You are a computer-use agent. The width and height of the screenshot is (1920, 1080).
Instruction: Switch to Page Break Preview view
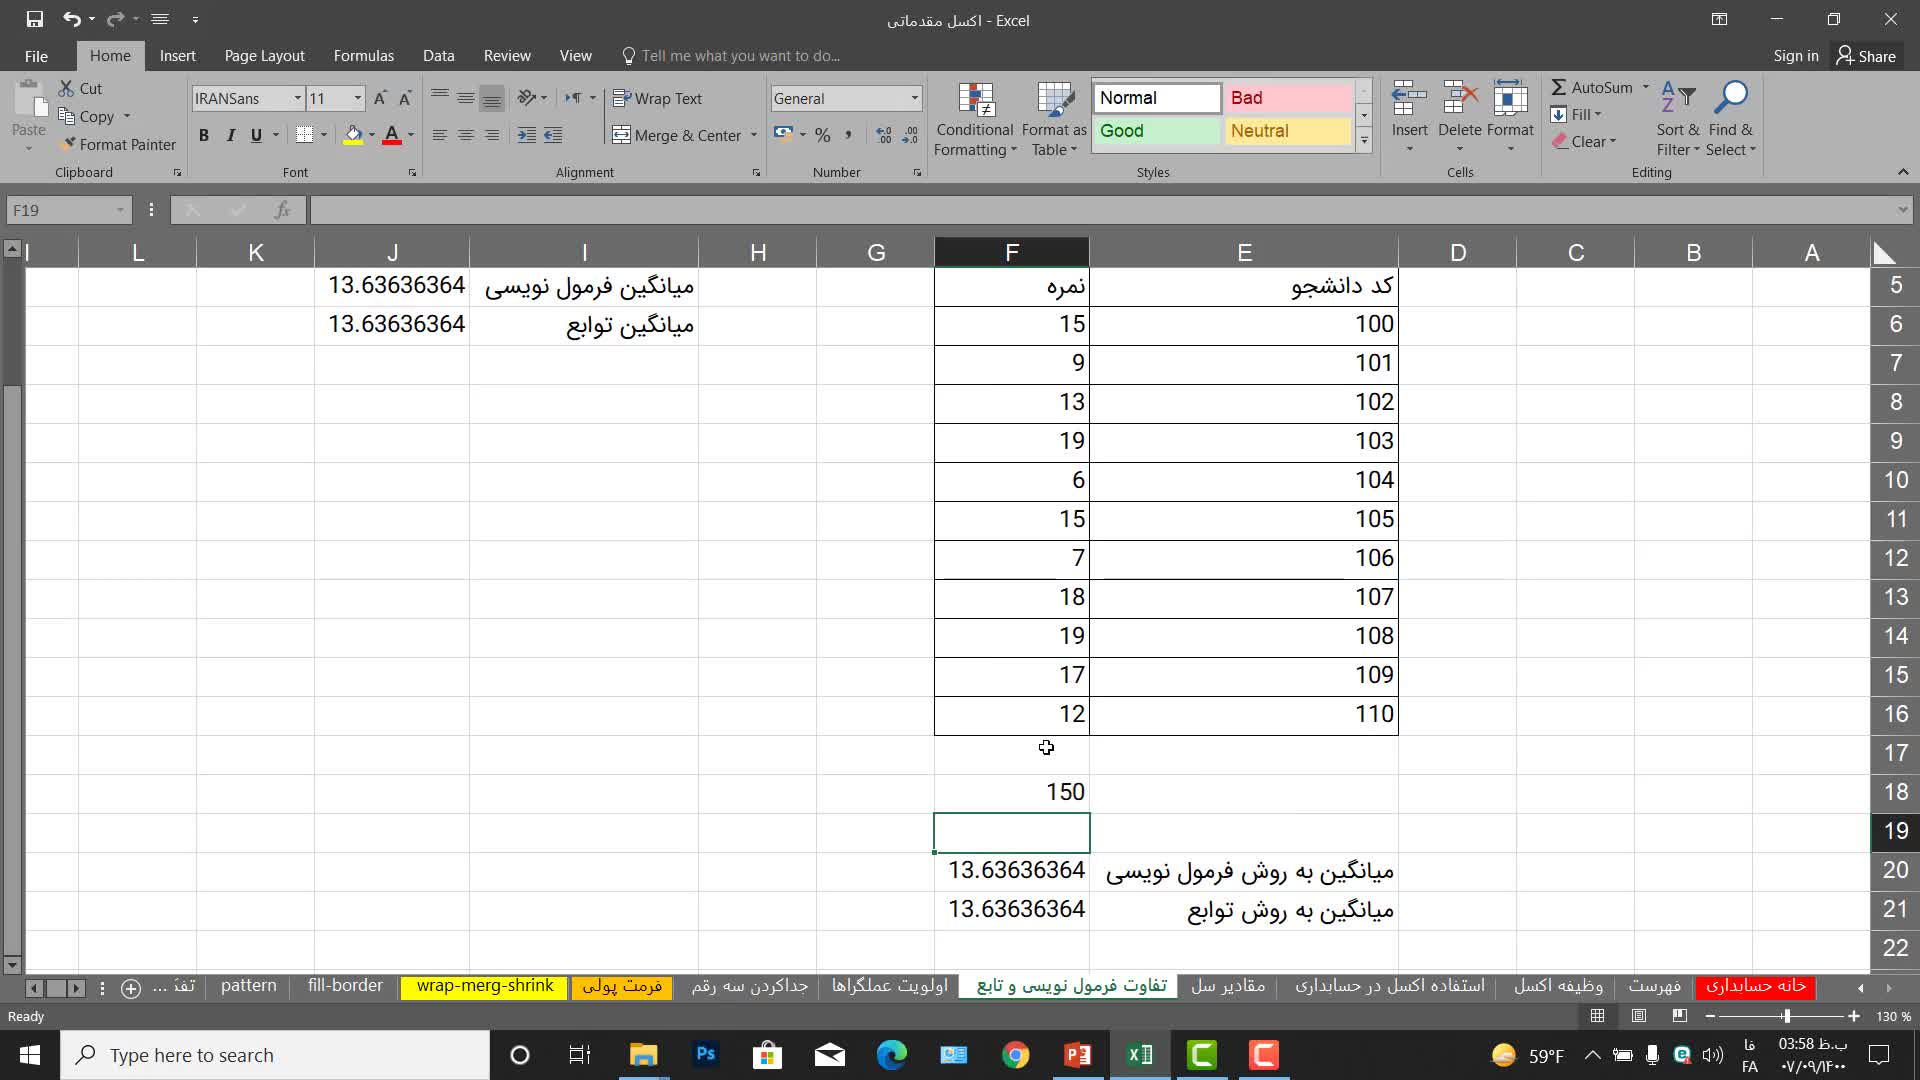(1680, 1016)
